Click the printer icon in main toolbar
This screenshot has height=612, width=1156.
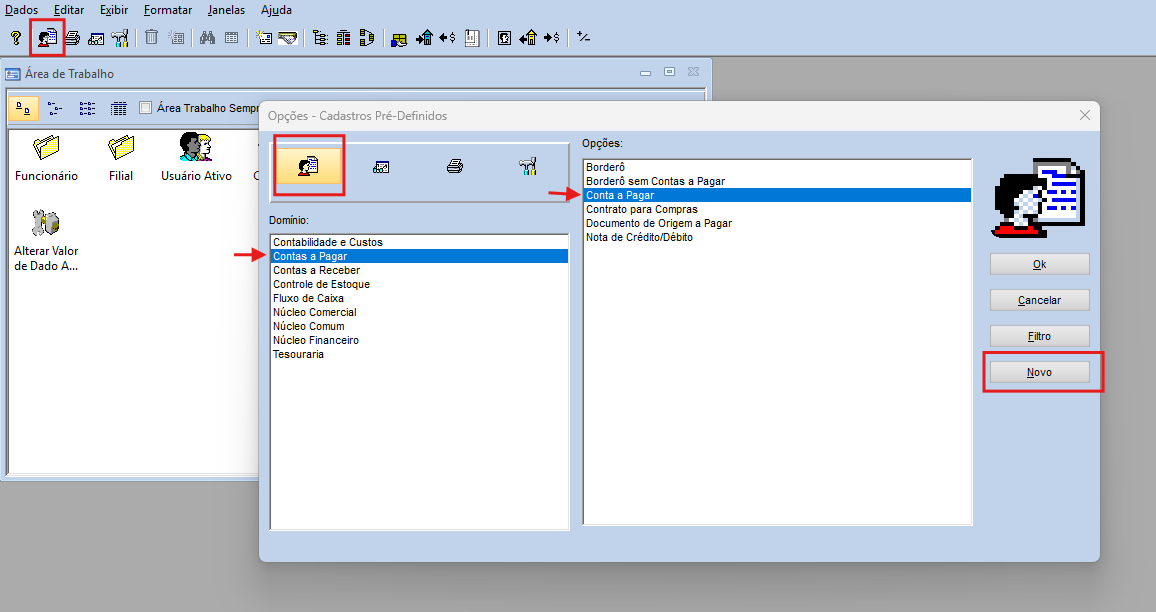click(72, 38)
